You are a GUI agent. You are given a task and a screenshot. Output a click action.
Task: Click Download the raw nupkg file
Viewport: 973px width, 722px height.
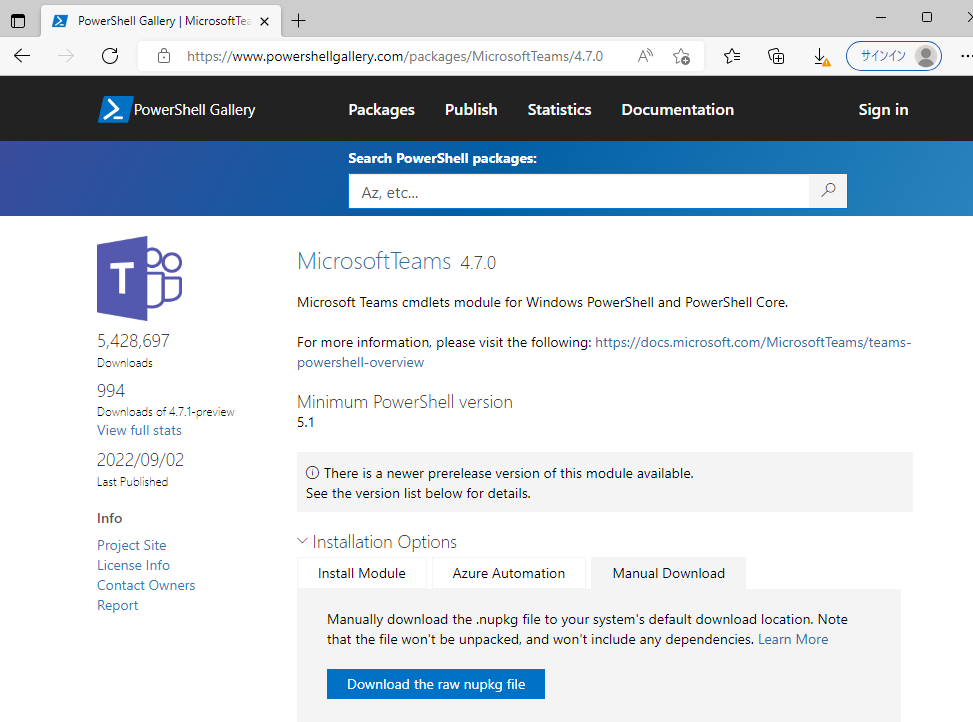(x=436, y=684)
